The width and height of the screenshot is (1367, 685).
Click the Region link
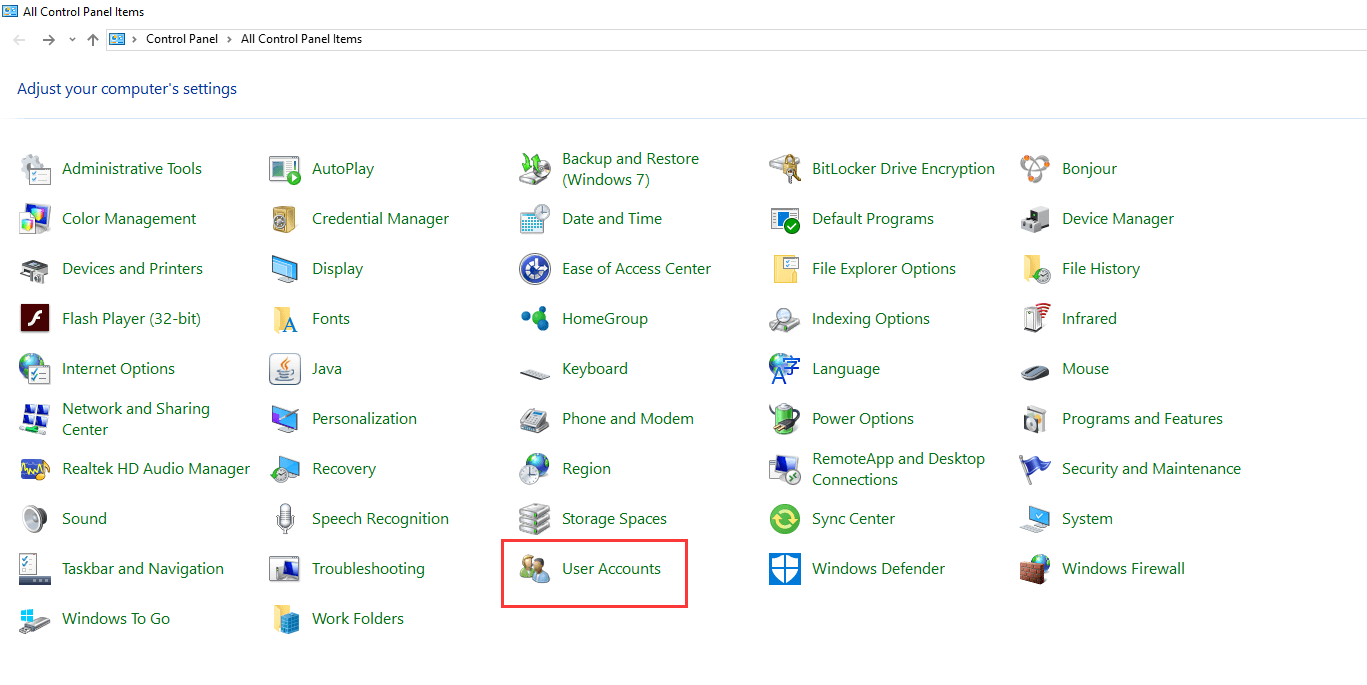point(586,469)
